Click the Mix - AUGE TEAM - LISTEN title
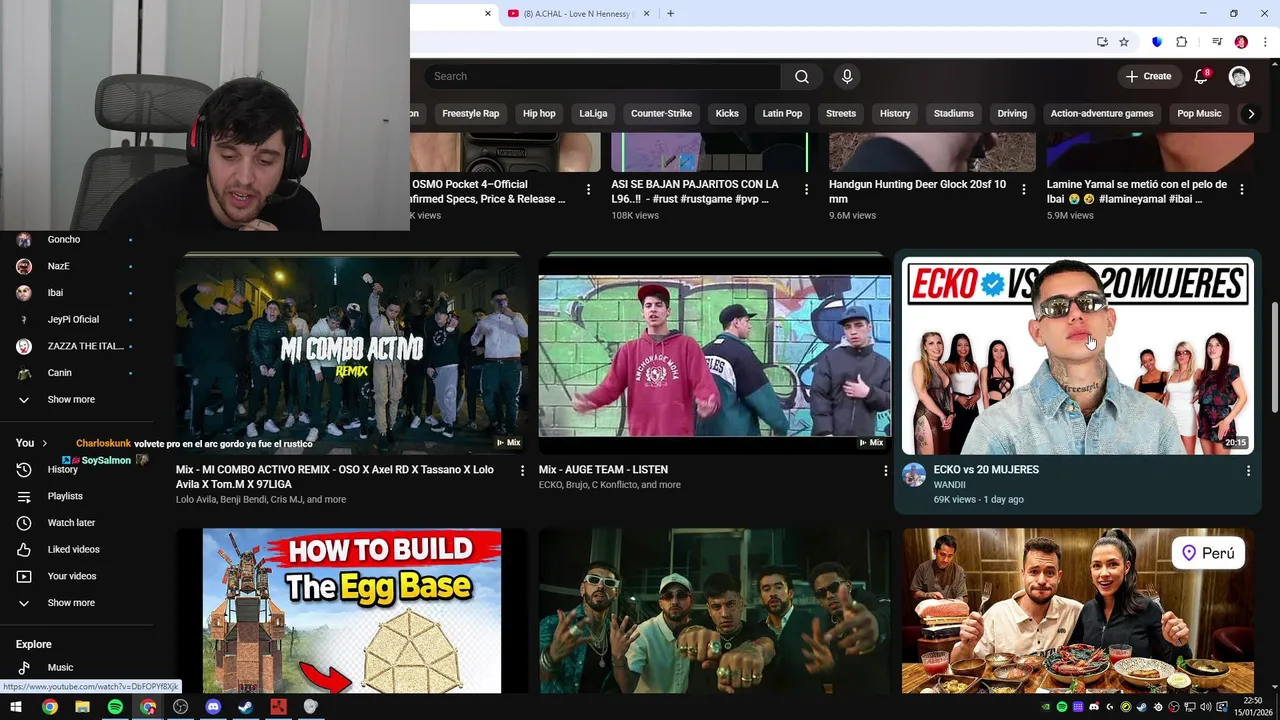This screenshot has width=1280, height=720. (603, 470)
